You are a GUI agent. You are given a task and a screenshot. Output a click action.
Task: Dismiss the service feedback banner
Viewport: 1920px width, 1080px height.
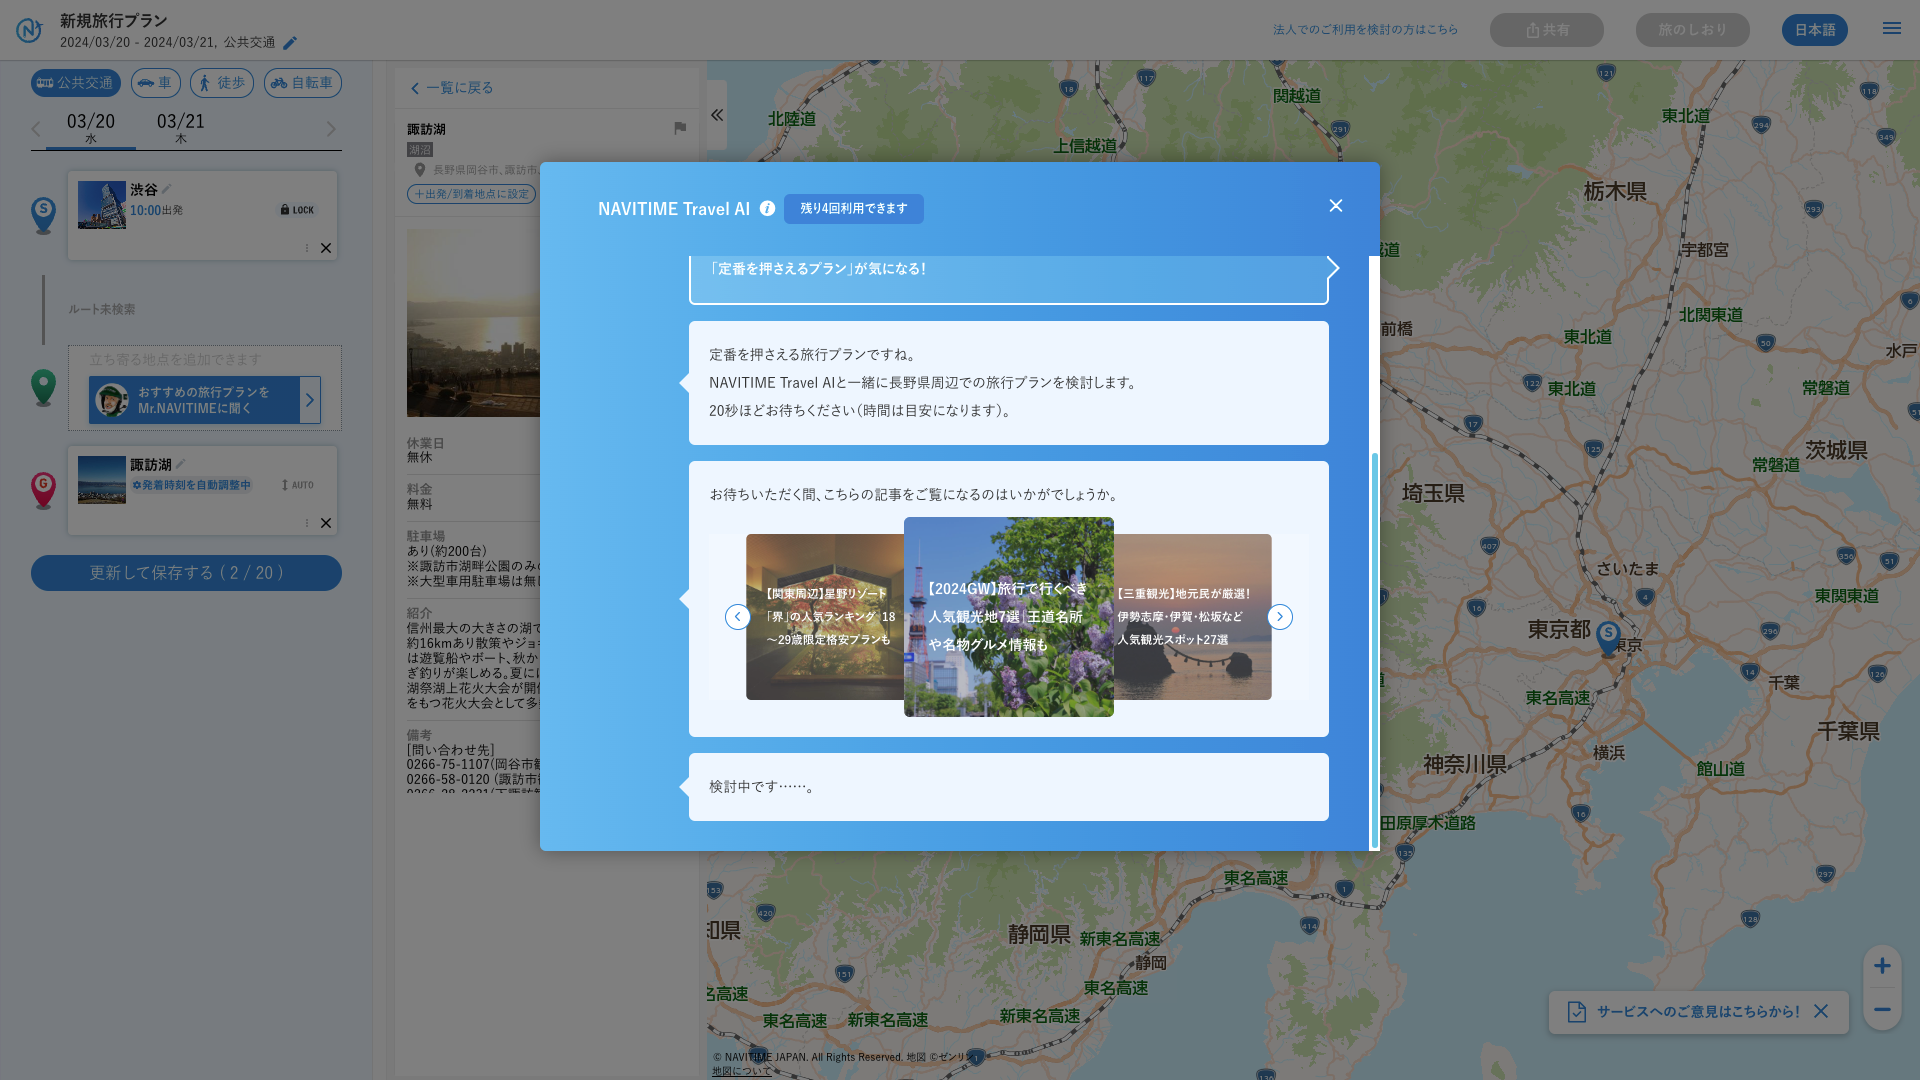(1821, 1011)
